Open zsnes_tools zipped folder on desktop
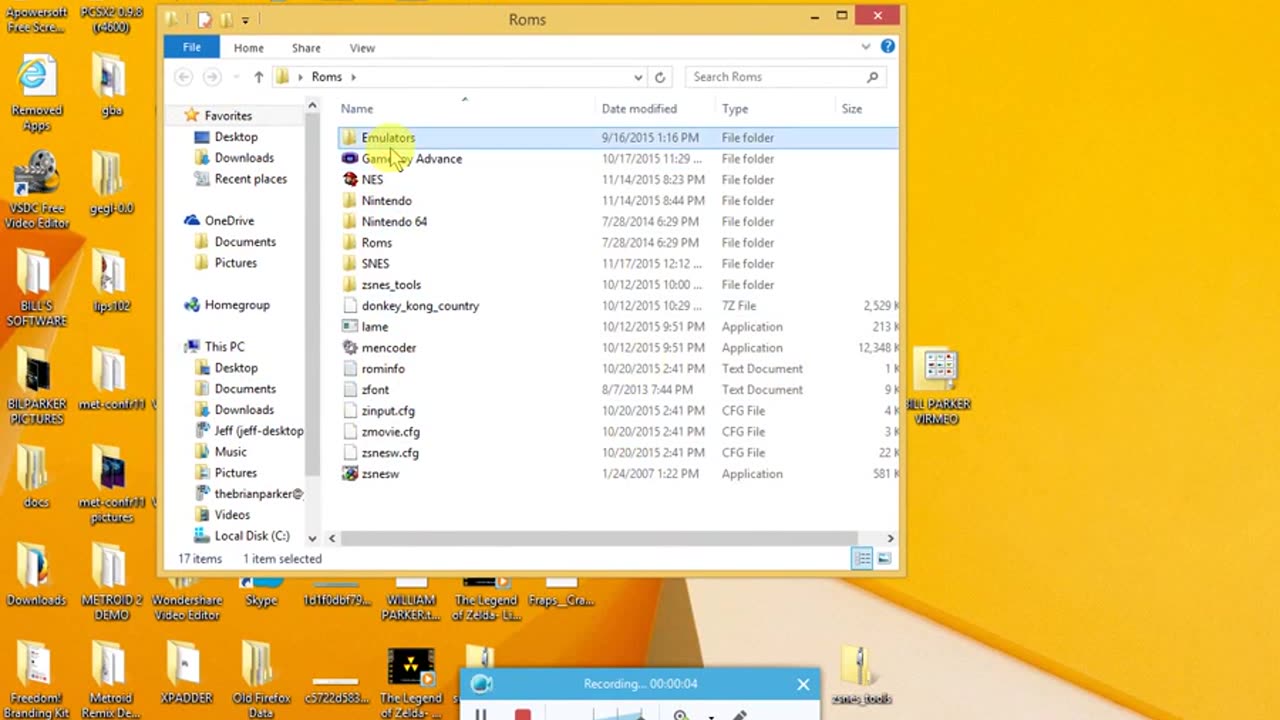This screenshot has height=720, width=1280. [x=861, y=675]
